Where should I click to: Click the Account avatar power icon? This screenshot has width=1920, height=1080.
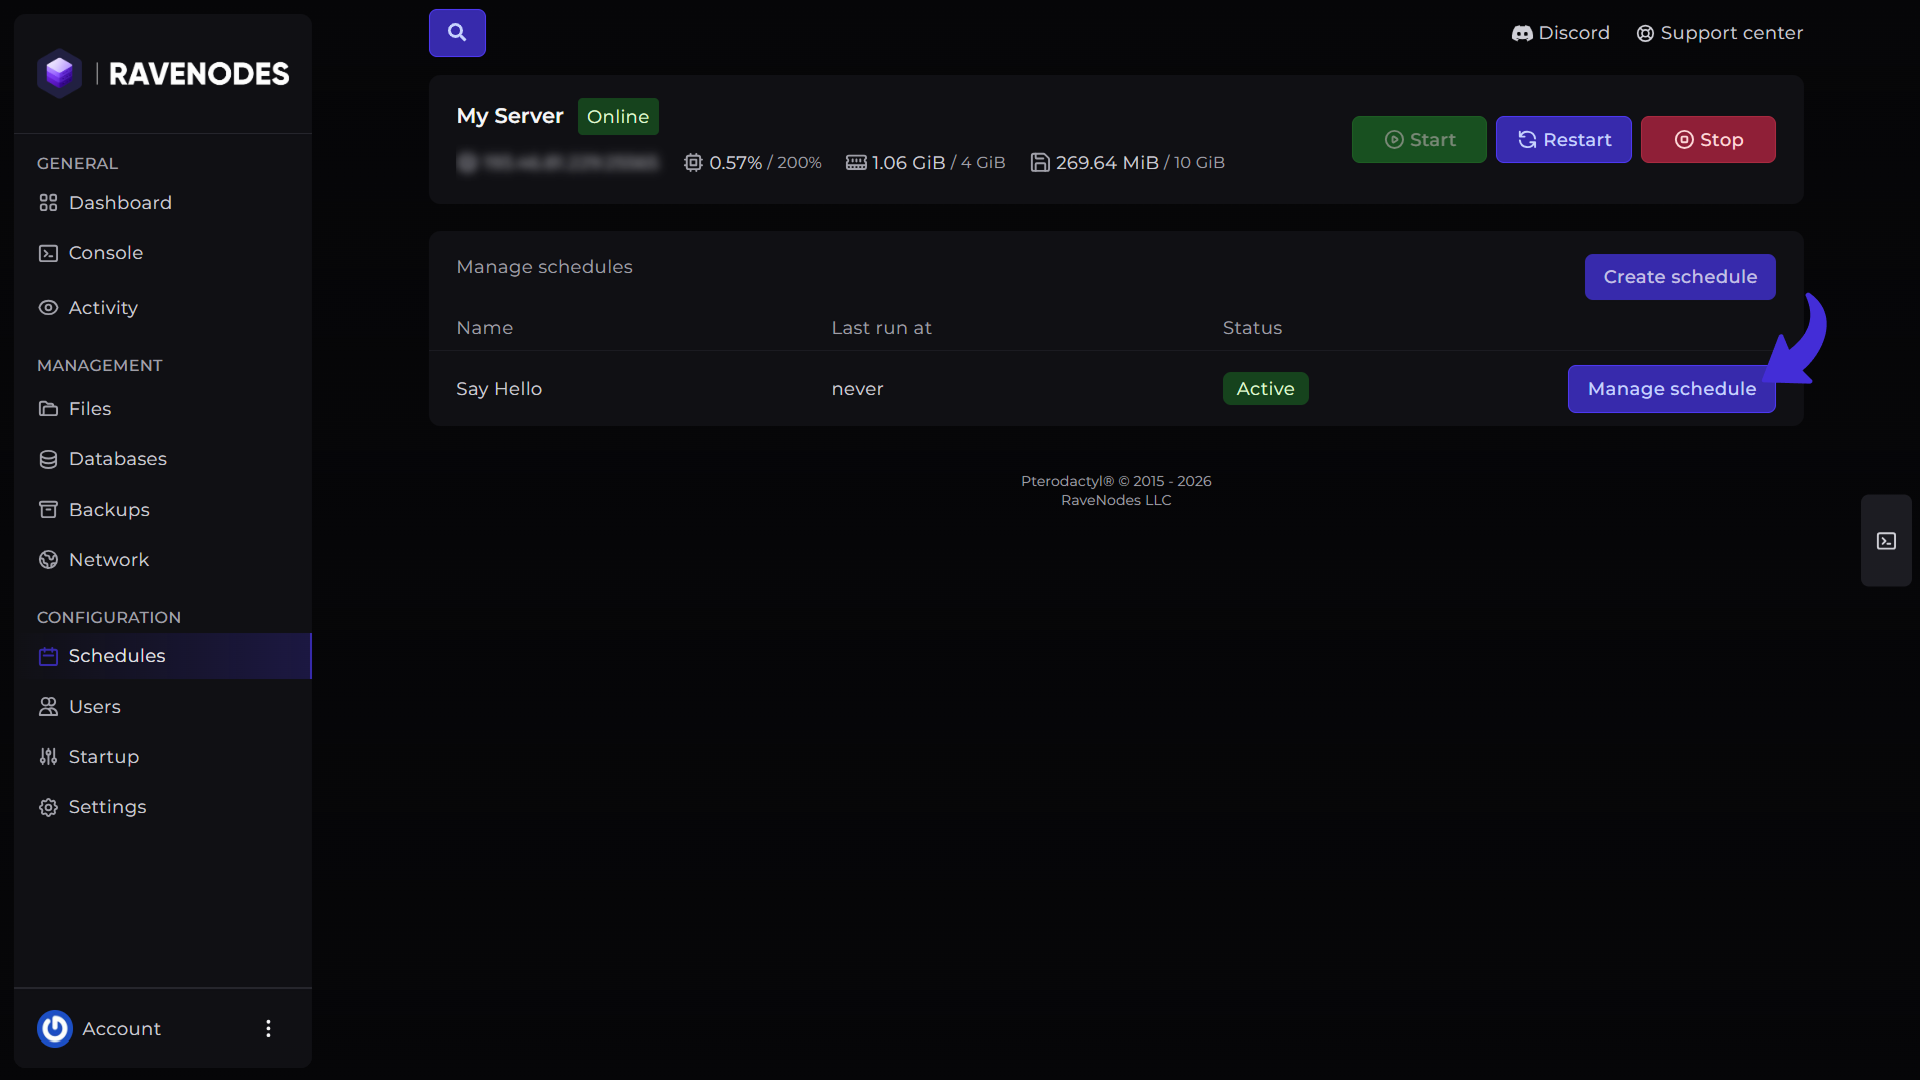(55, 1028)
